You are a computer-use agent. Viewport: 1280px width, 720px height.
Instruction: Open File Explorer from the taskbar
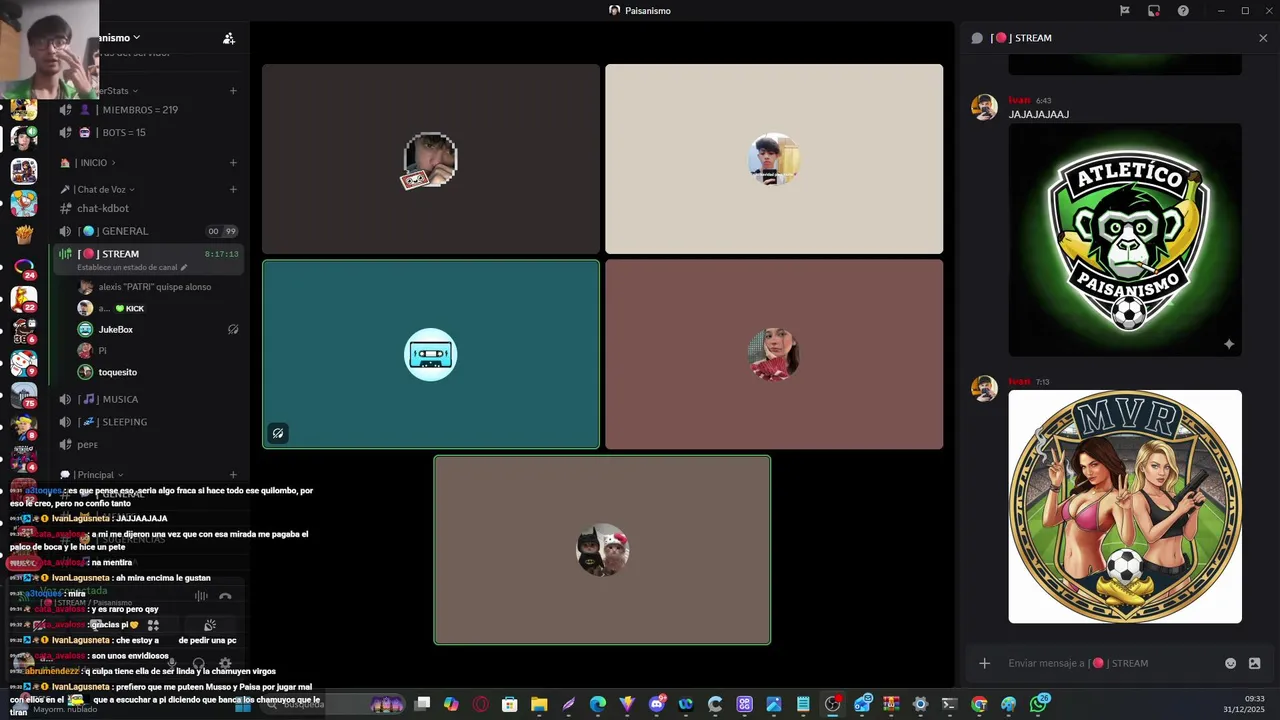pos(539,704)
